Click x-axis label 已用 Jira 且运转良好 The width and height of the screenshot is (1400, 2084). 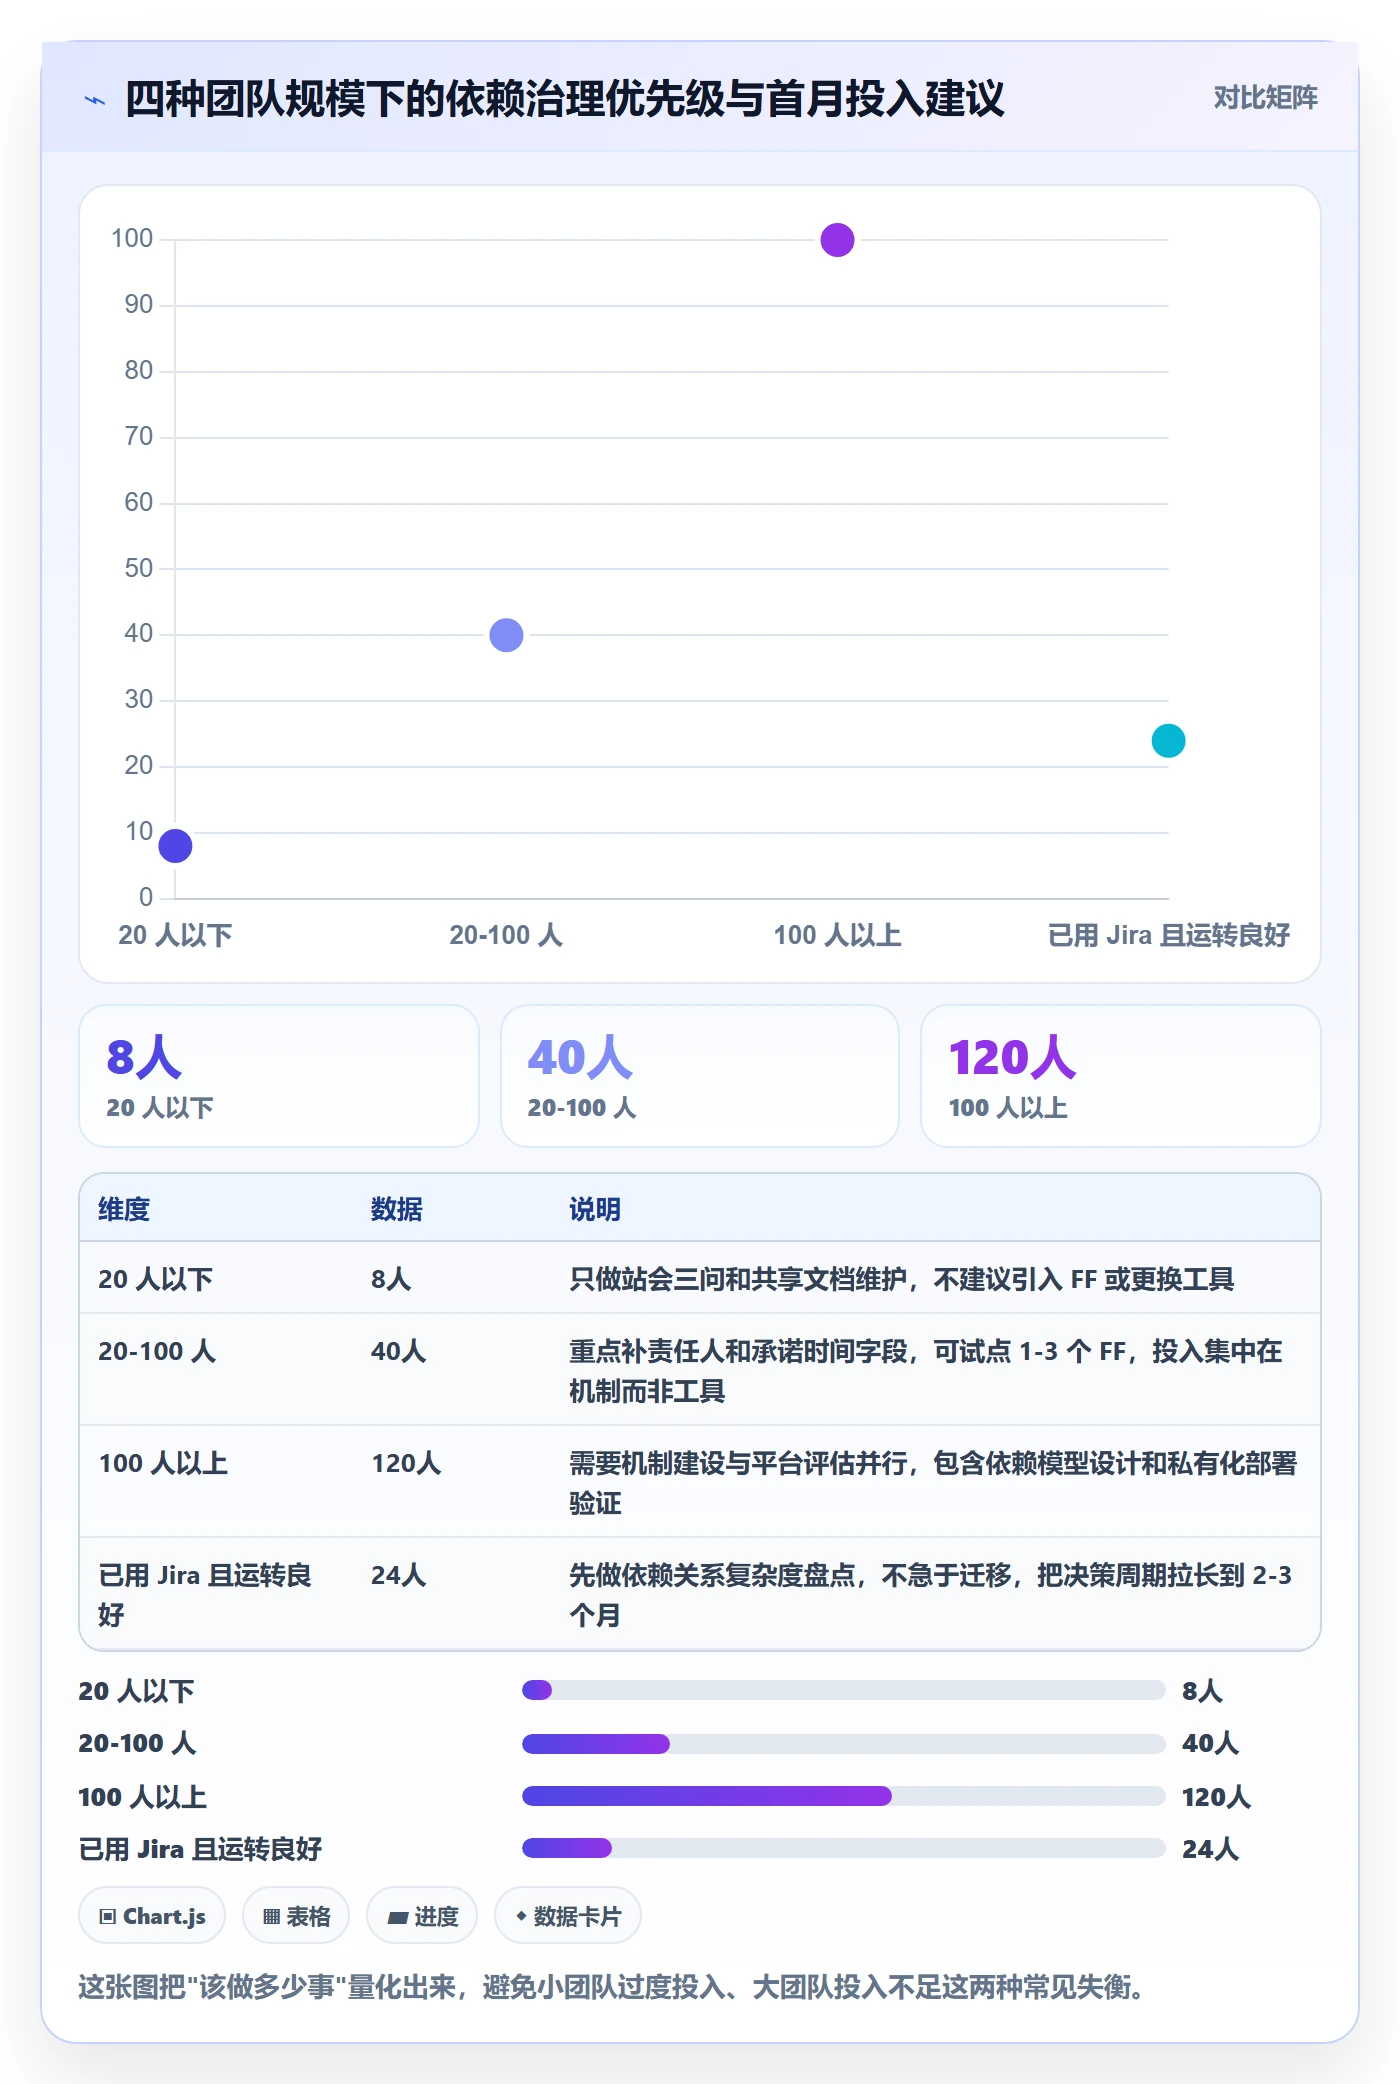click(x=1168, y=935)
